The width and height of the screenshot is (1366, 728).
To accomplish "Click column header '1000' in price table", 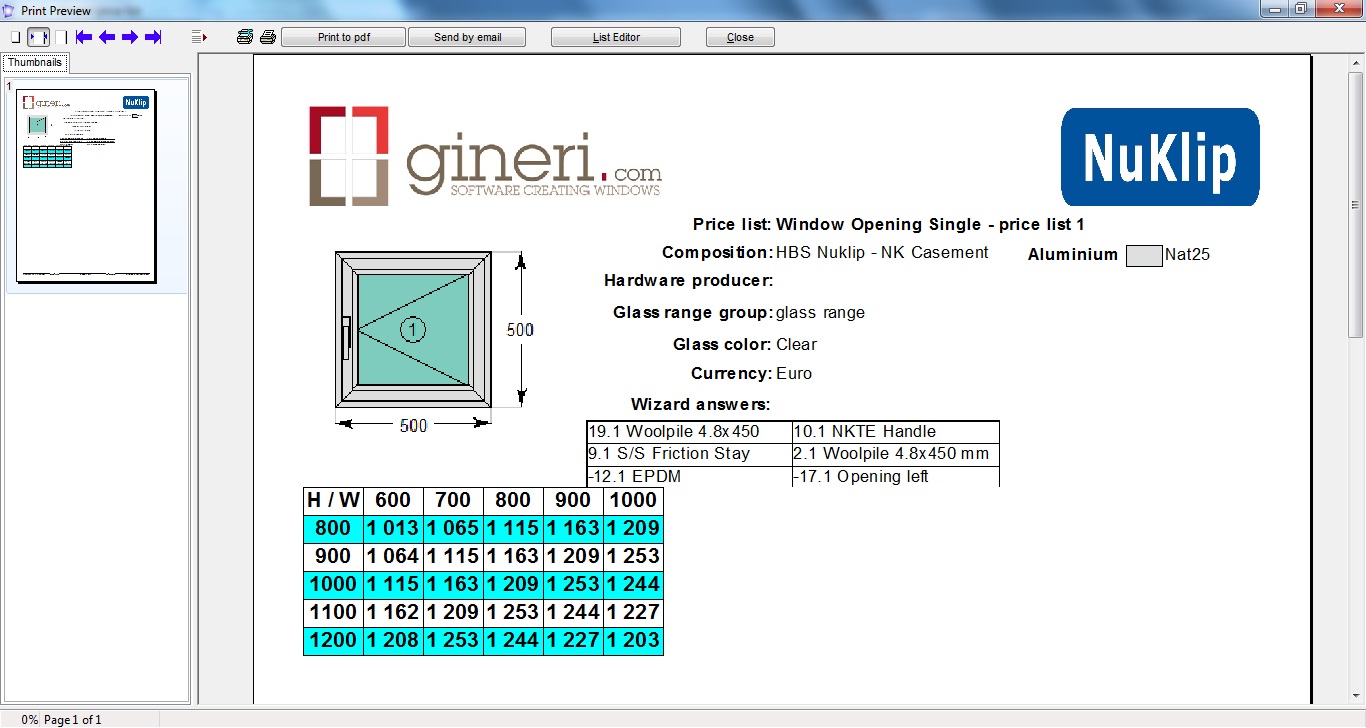I will 633,500.
